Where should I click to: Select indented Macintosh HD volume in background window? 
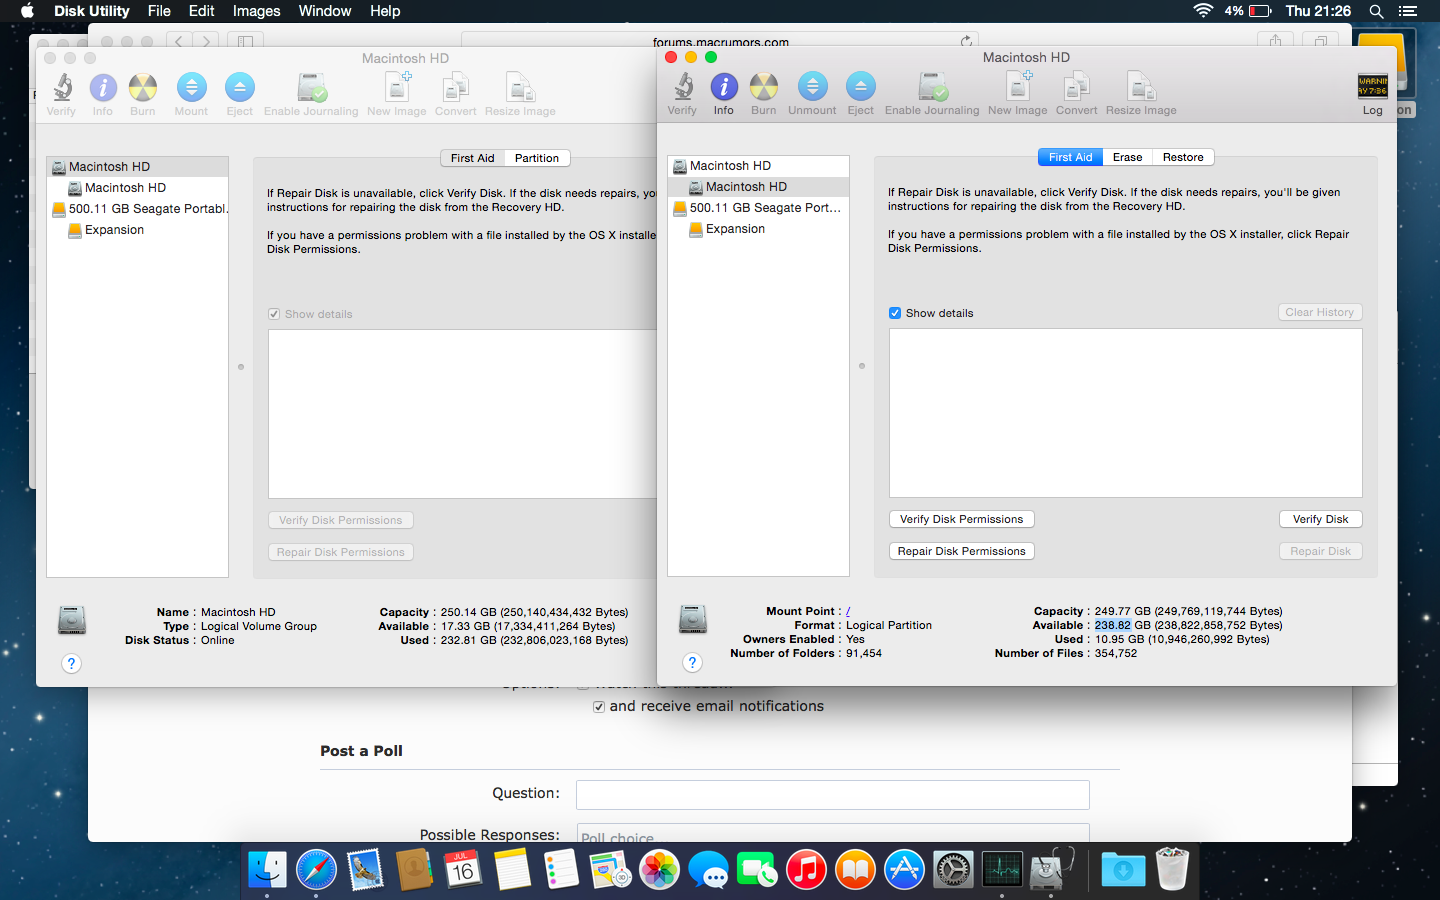(x=137, y=188)
